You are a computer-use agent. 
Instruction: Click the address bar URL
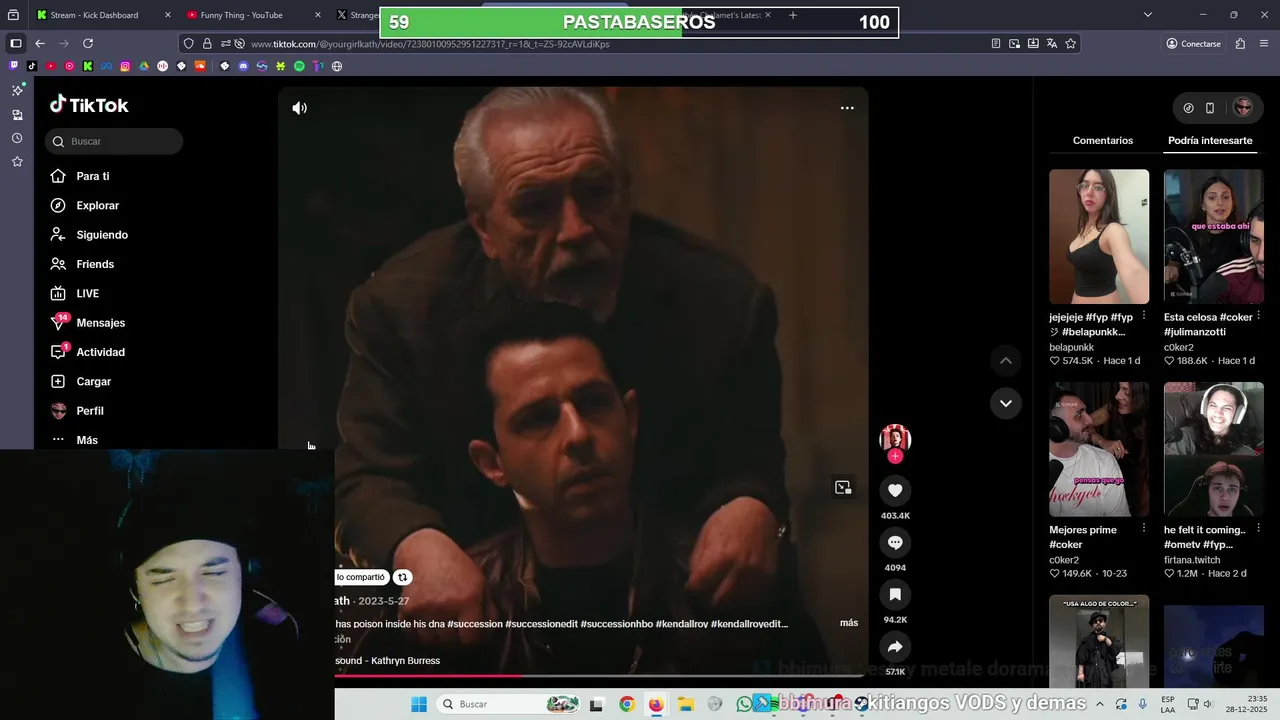[430, 44]
